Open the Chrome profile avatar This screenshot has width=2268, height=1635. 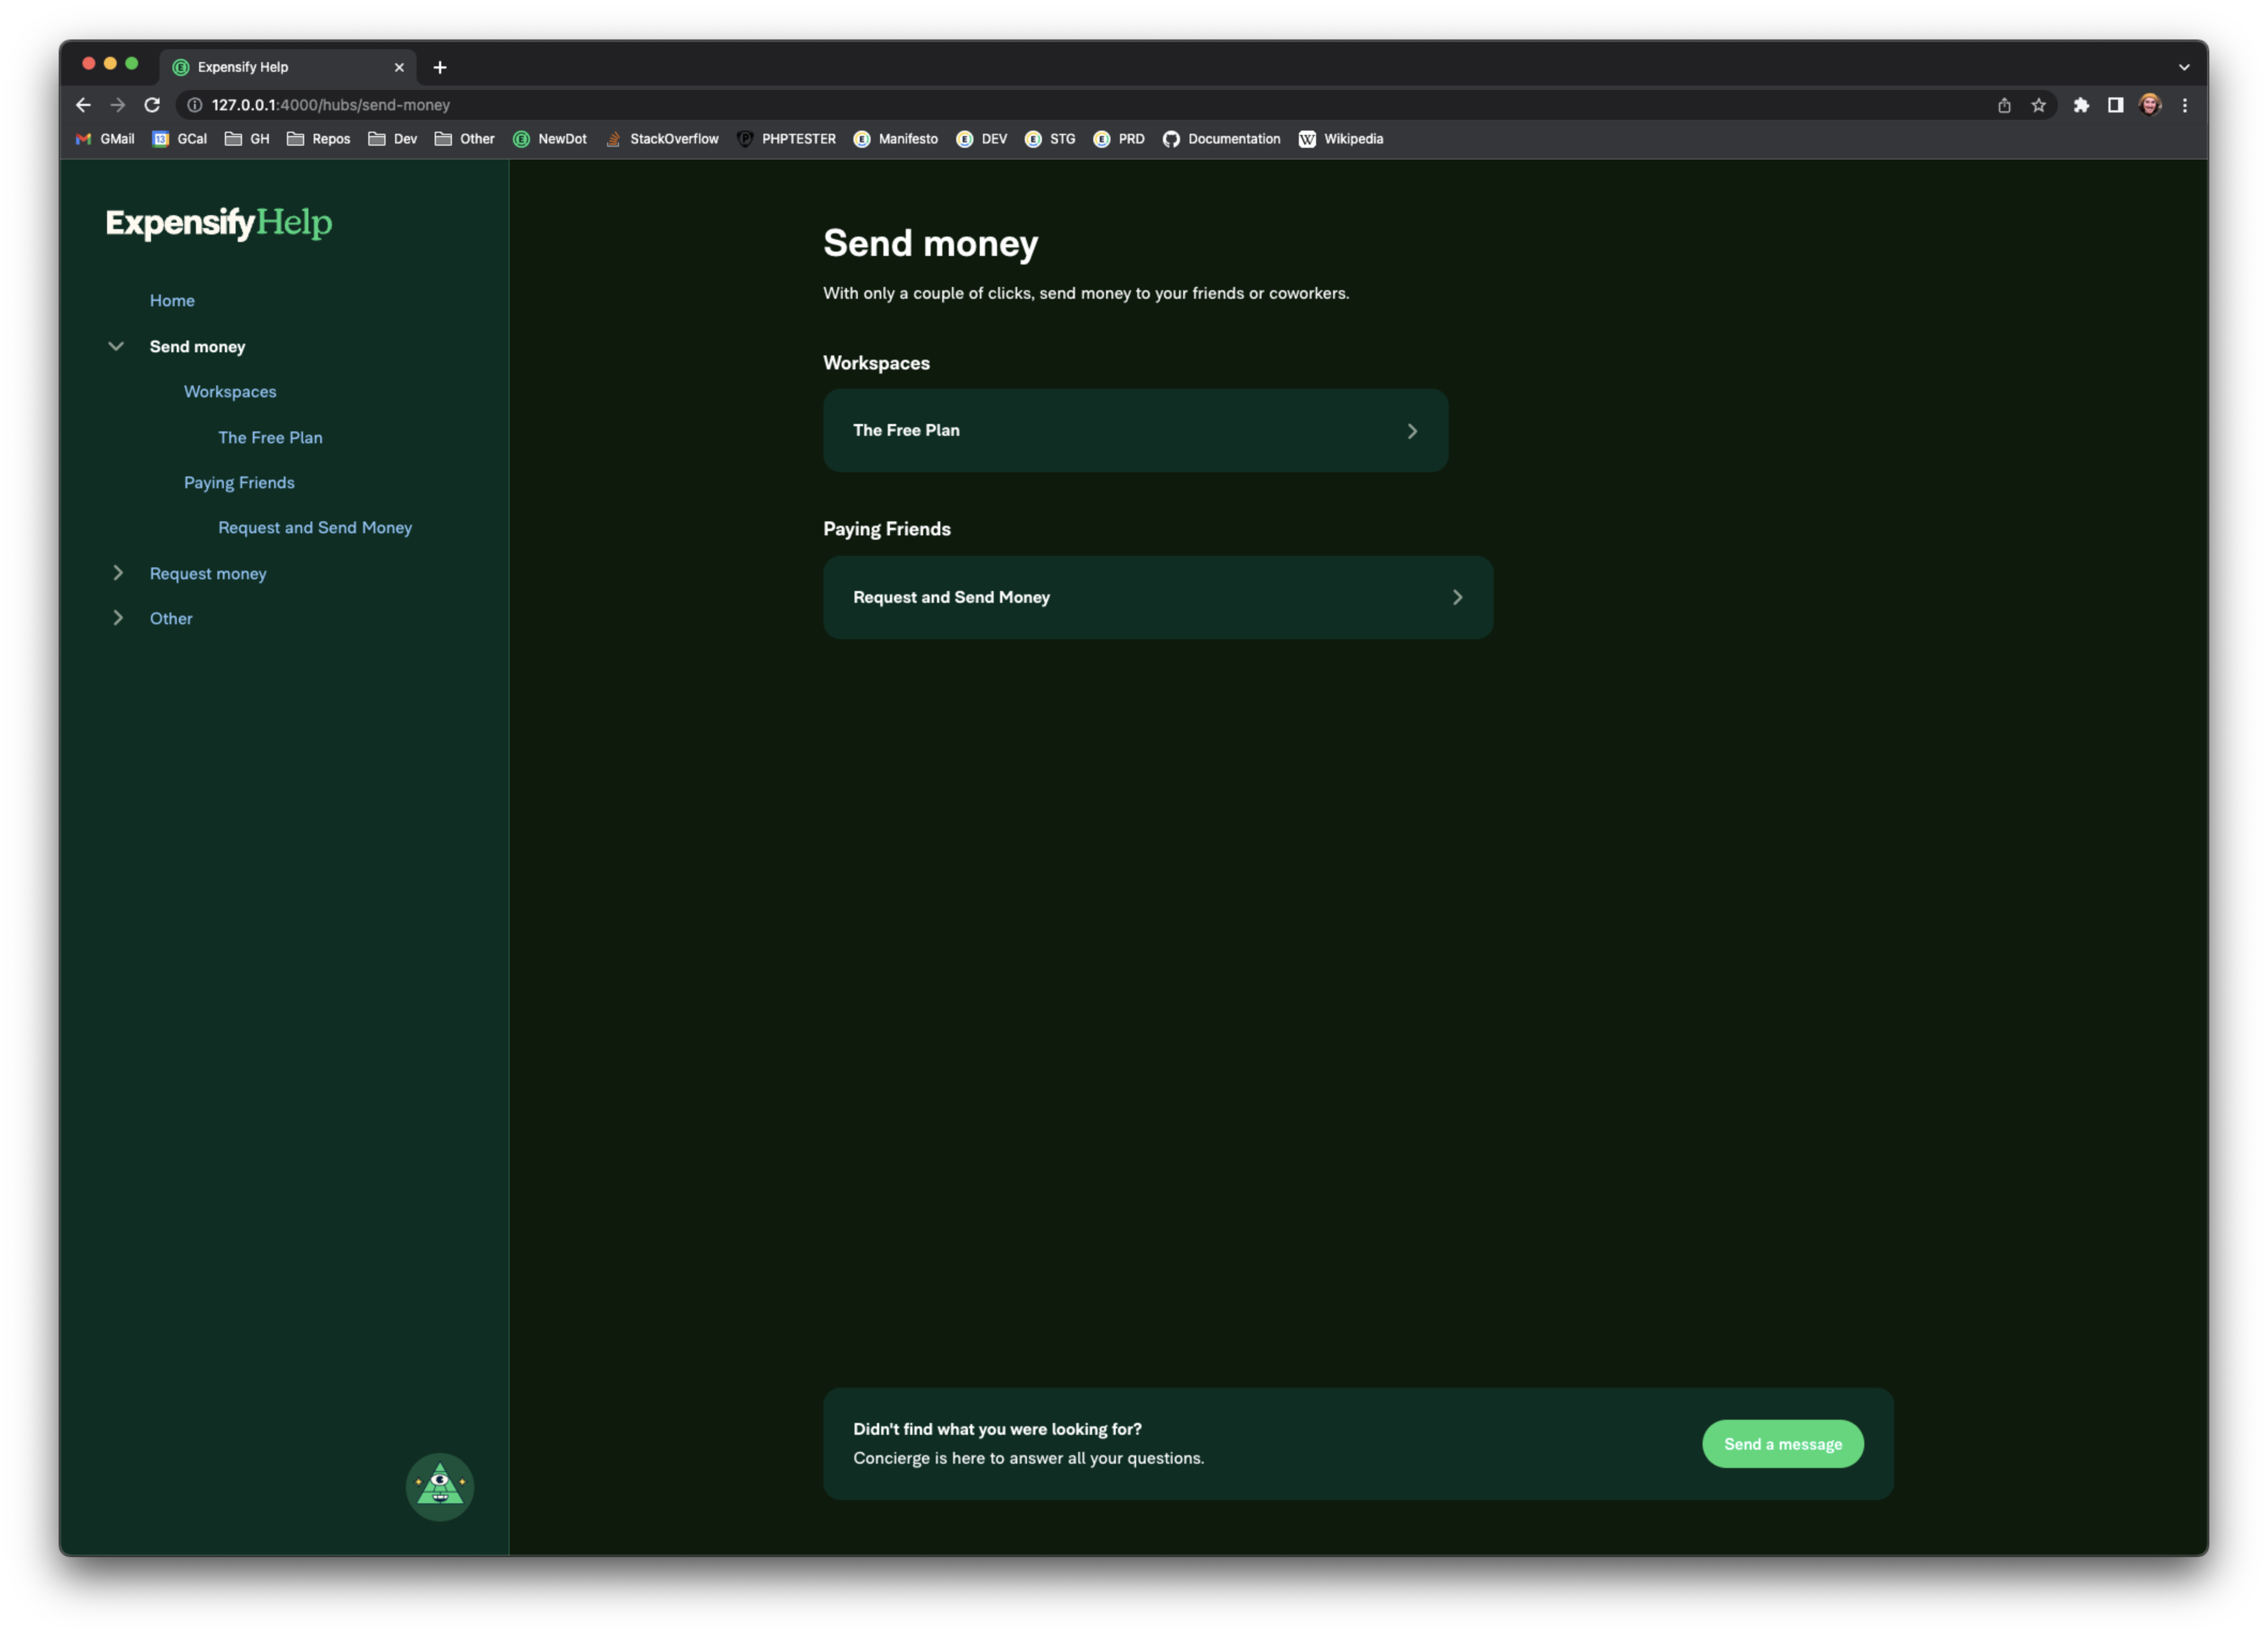(x=2150, y=105)
